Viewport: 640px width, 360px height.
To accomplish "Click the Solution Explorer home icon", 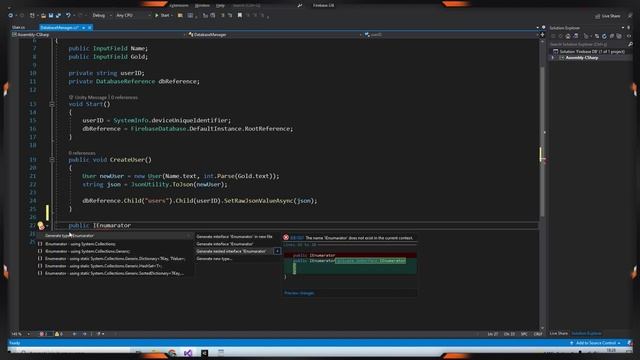I will (568, 36).
